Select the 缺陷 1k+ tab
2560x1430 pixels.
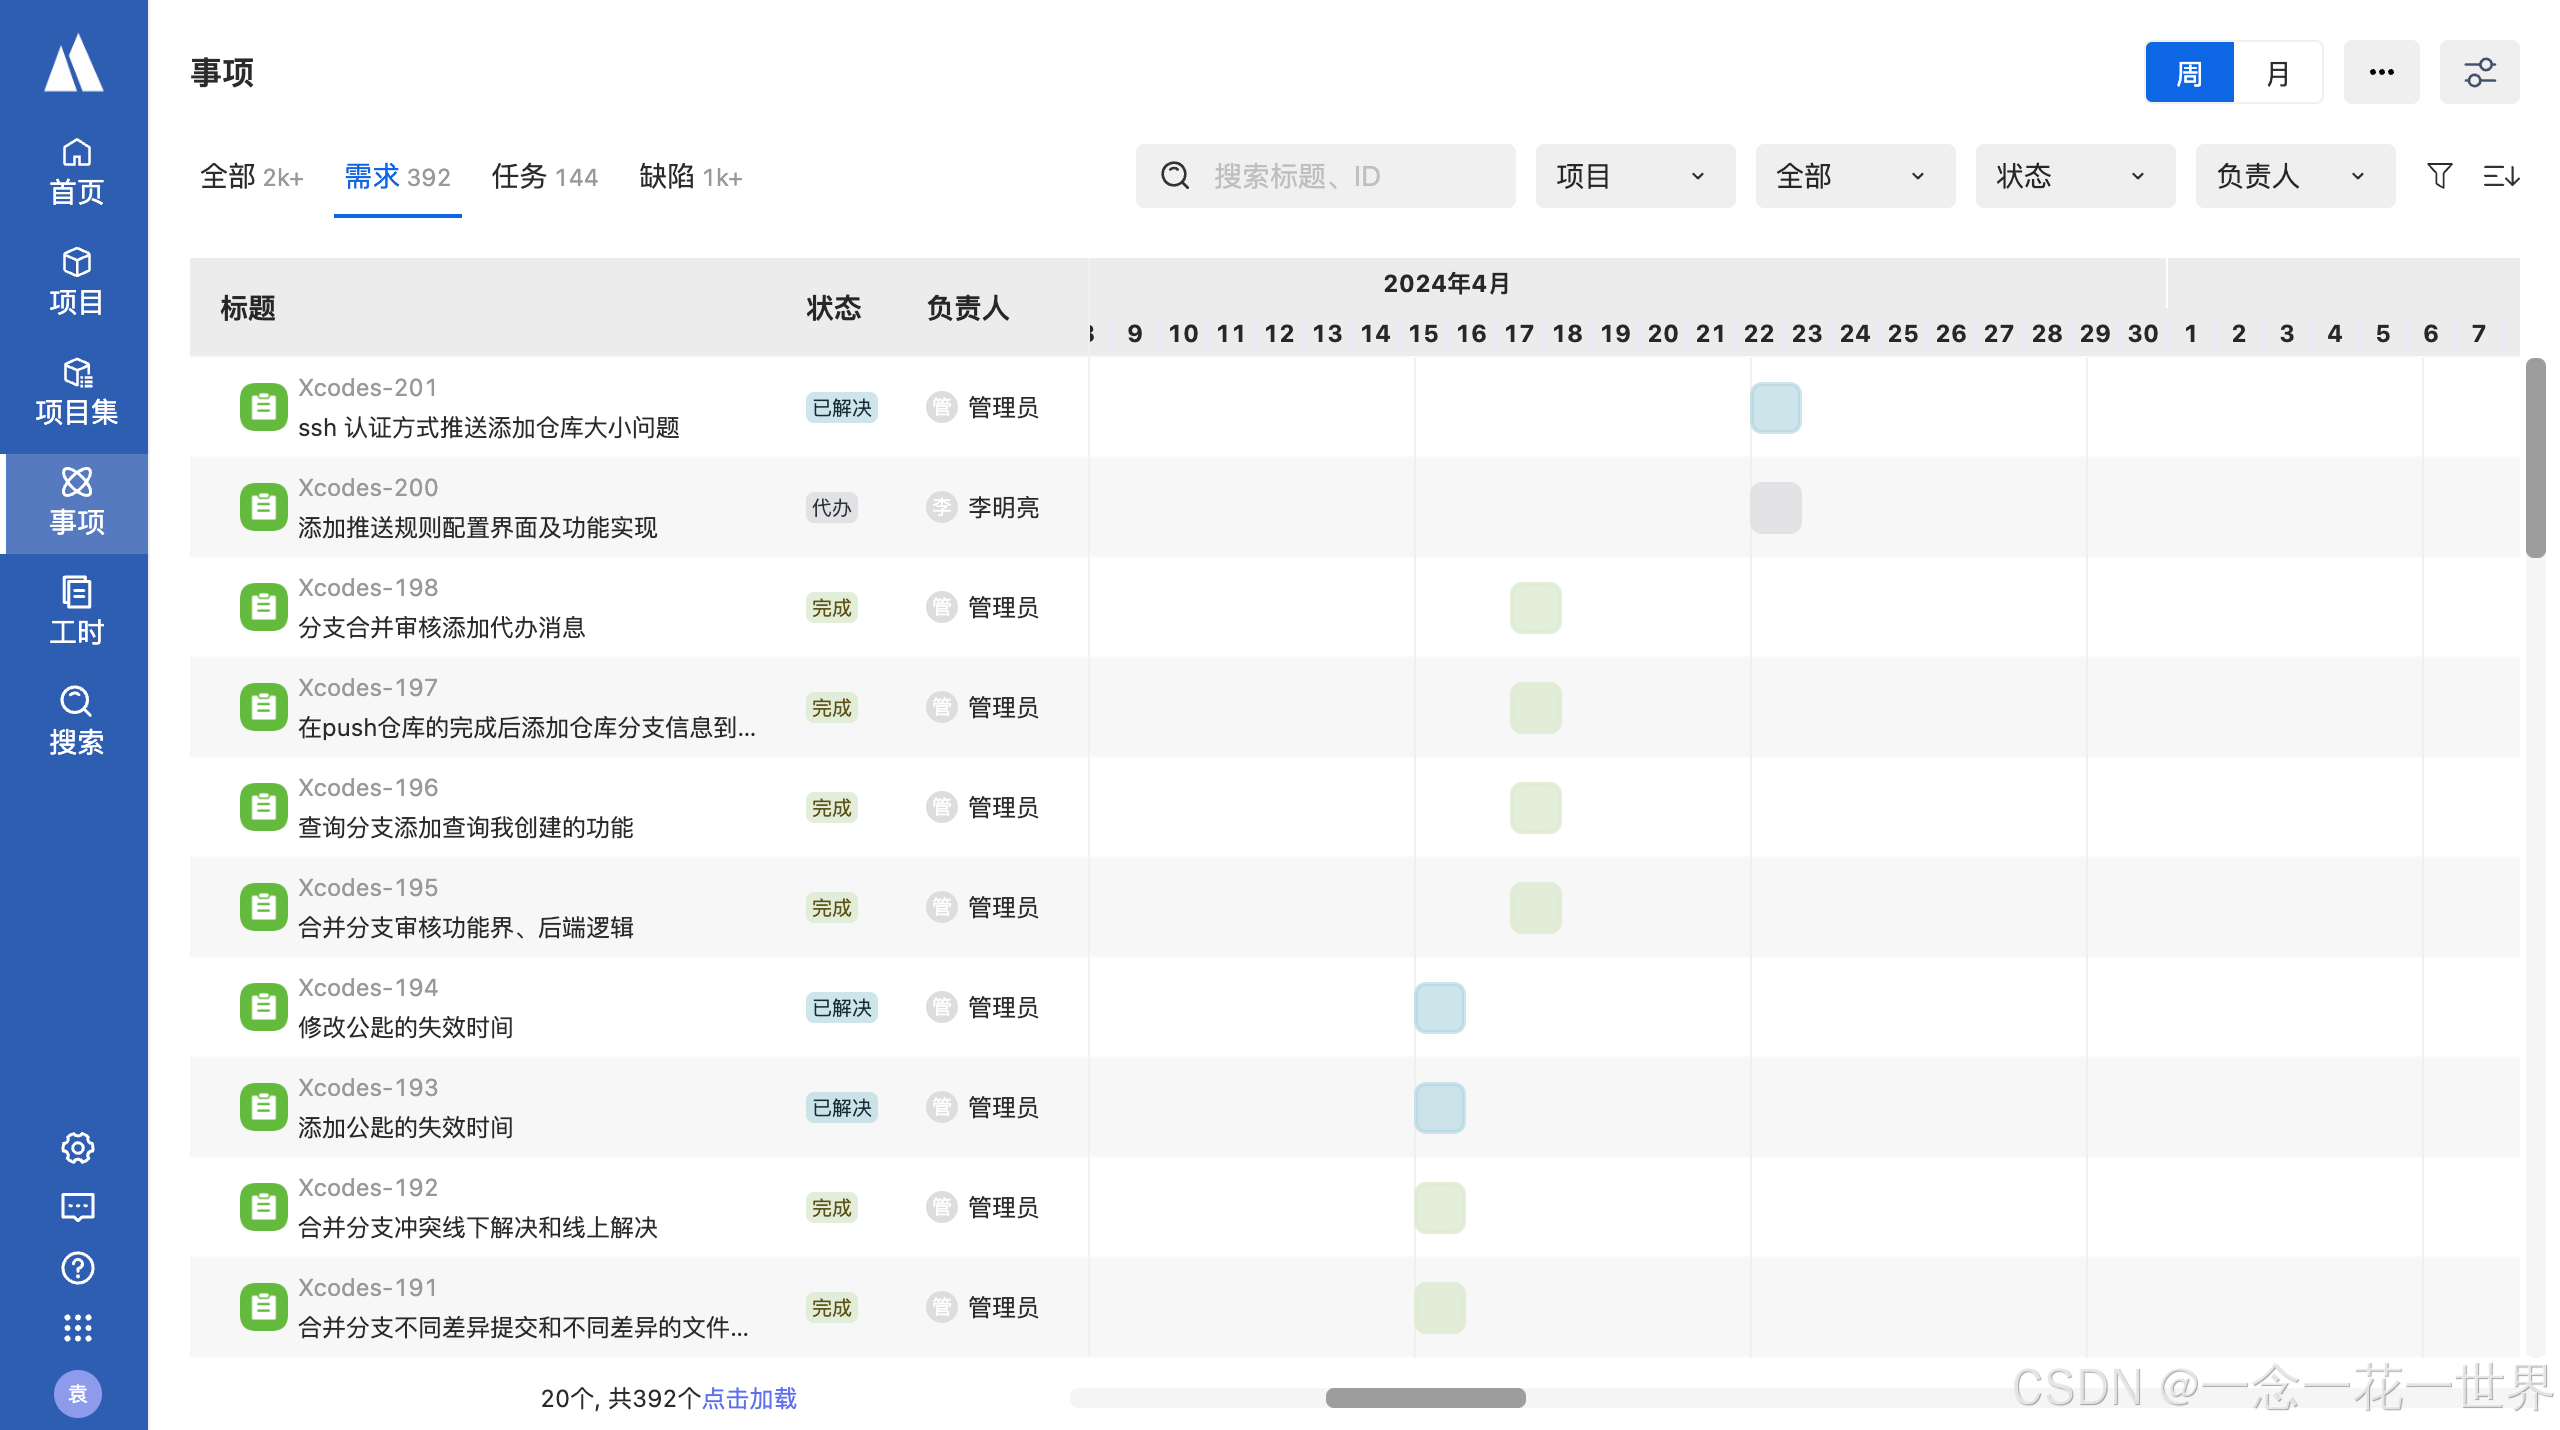pos(690,177)
